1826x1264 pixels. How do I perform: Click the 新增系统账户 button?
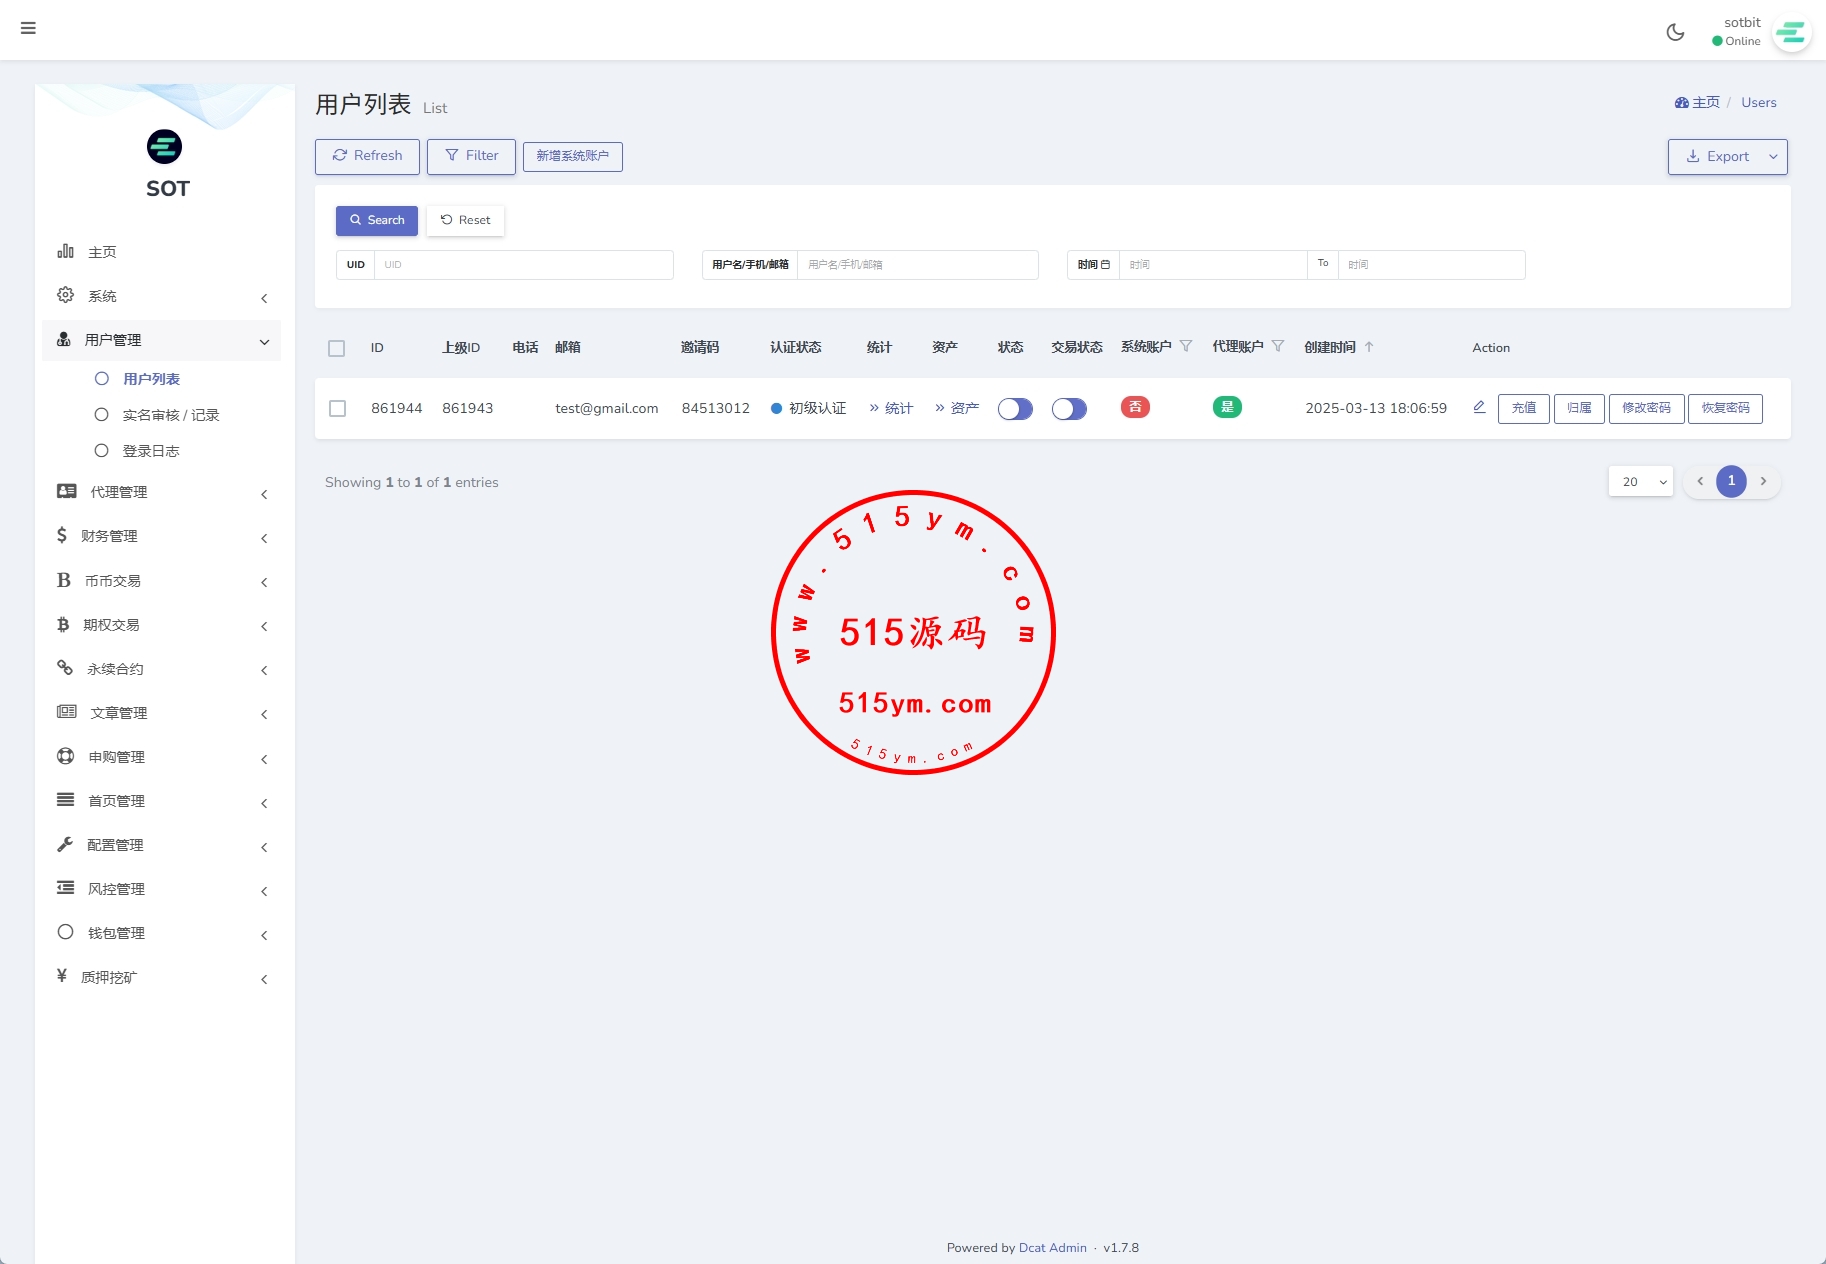pyautogui.click(x=572, y=156)
